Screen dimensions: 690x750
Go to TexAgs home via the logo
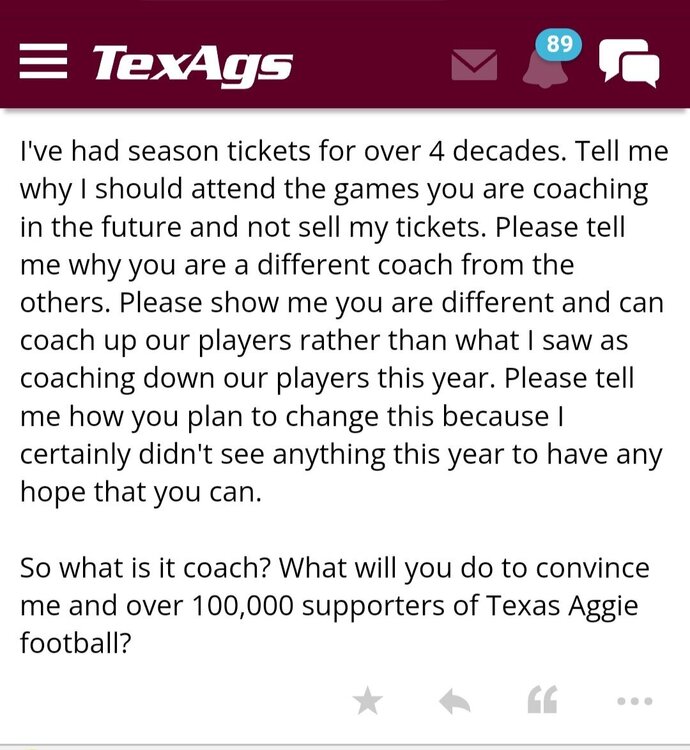coord(192,64)
